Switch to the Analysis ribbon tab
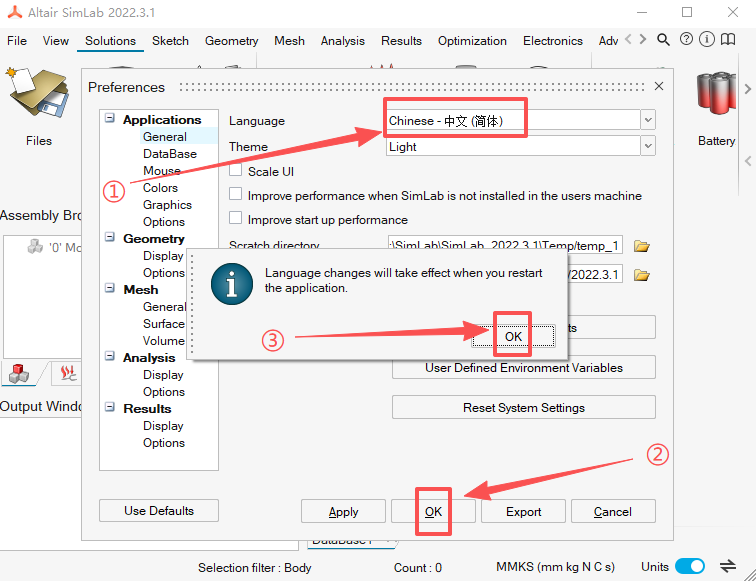The width and height of the screenshot is (756, 581). tap(343, 41)
